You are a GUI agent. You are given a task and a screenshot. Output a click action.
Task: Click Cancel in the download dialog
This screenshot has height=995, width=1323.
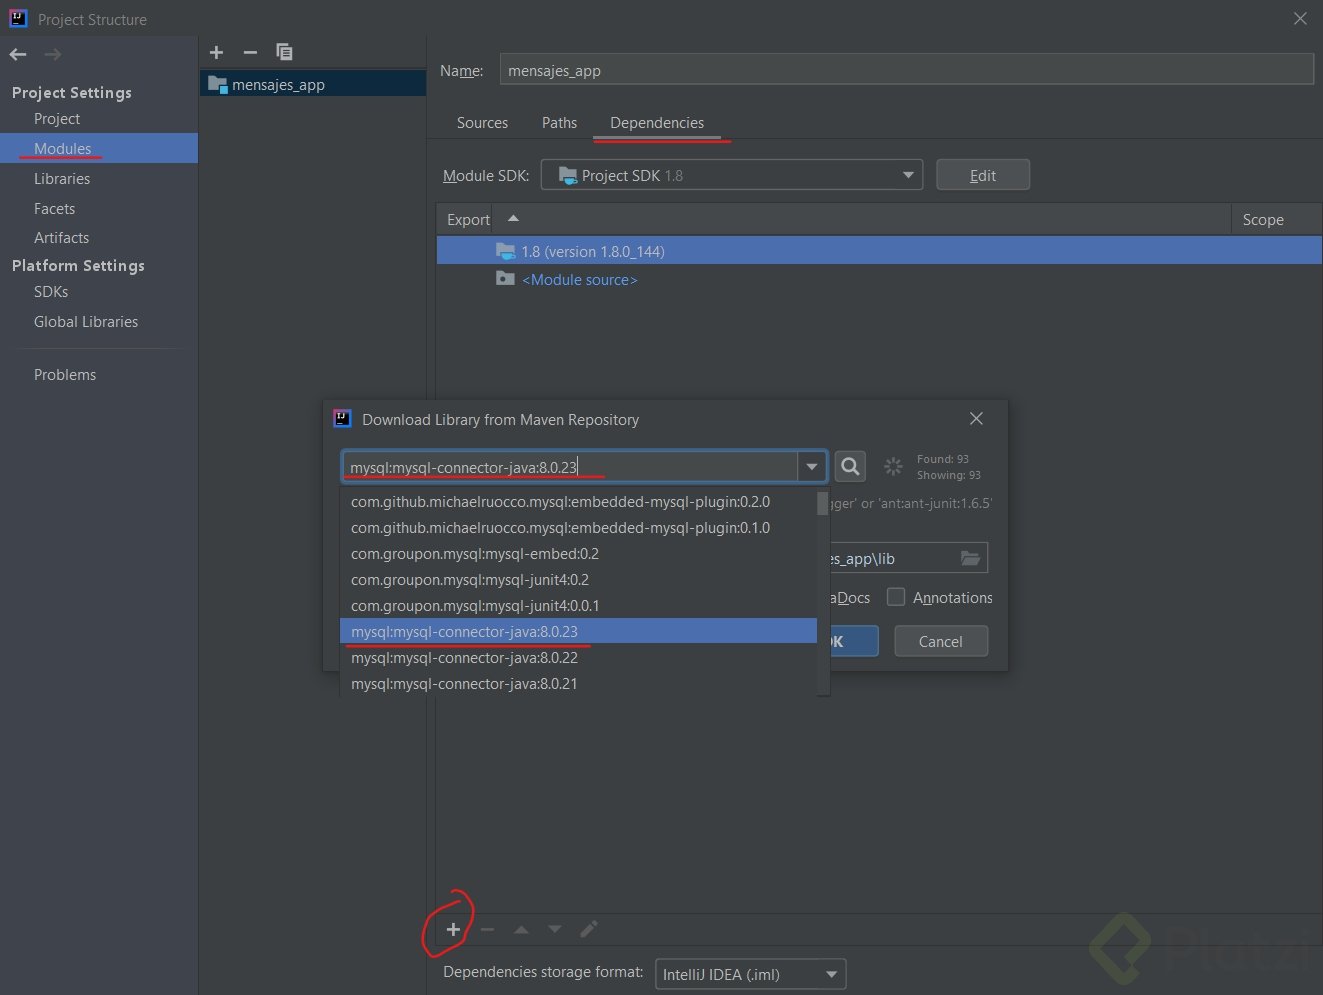(x=941, y=641)
